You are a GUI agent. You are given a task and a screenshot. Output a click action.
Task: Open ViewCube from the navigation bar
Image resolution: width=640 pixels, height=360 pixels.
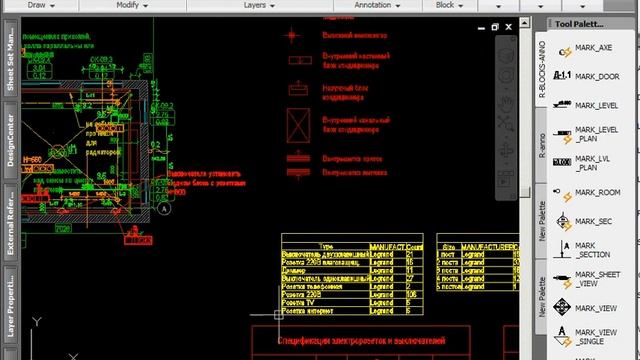(x=506, y=55)
